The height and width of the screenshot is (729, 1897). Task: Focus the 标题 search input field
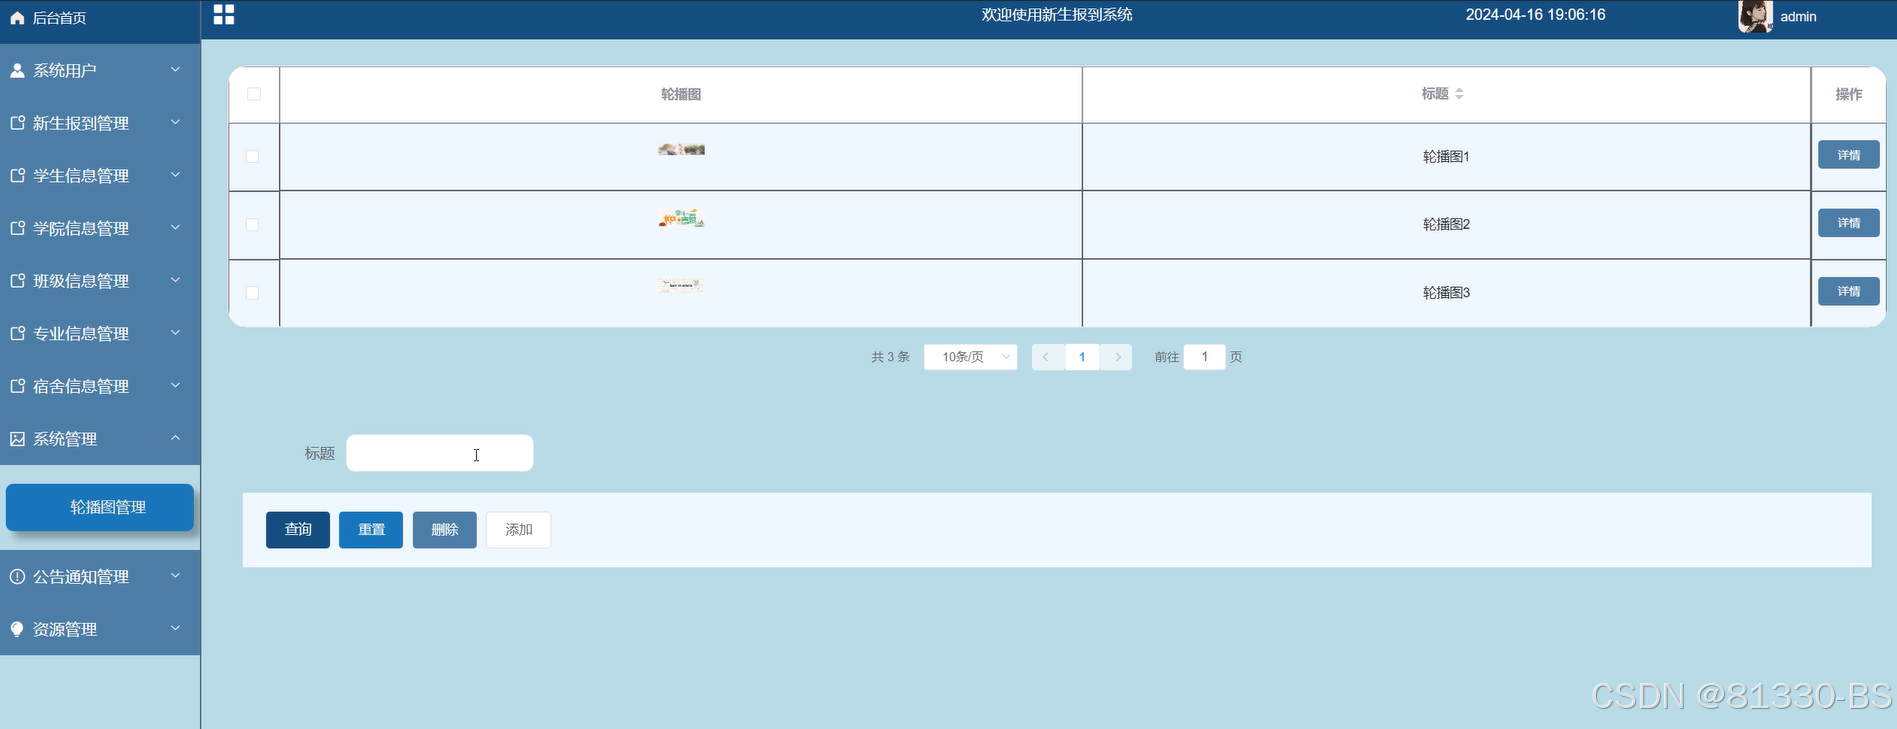click(x=440, y=453)
